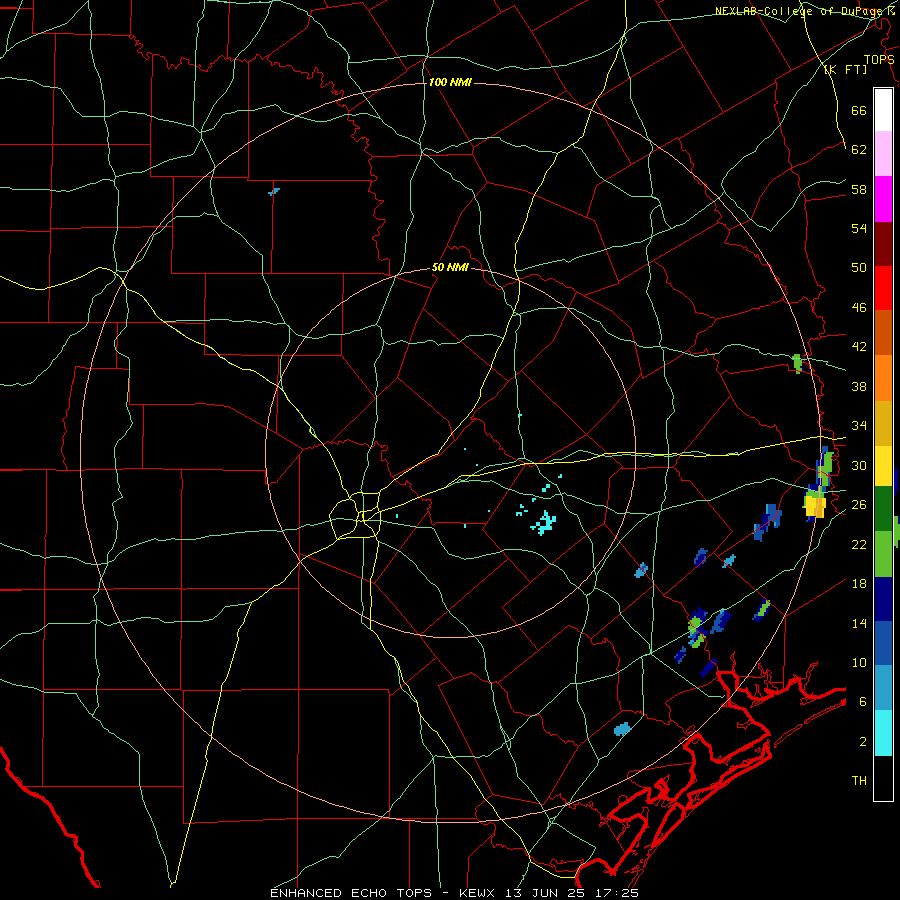
Task: Click the light blue echo blob in the far south
Action: click(622, 729)
